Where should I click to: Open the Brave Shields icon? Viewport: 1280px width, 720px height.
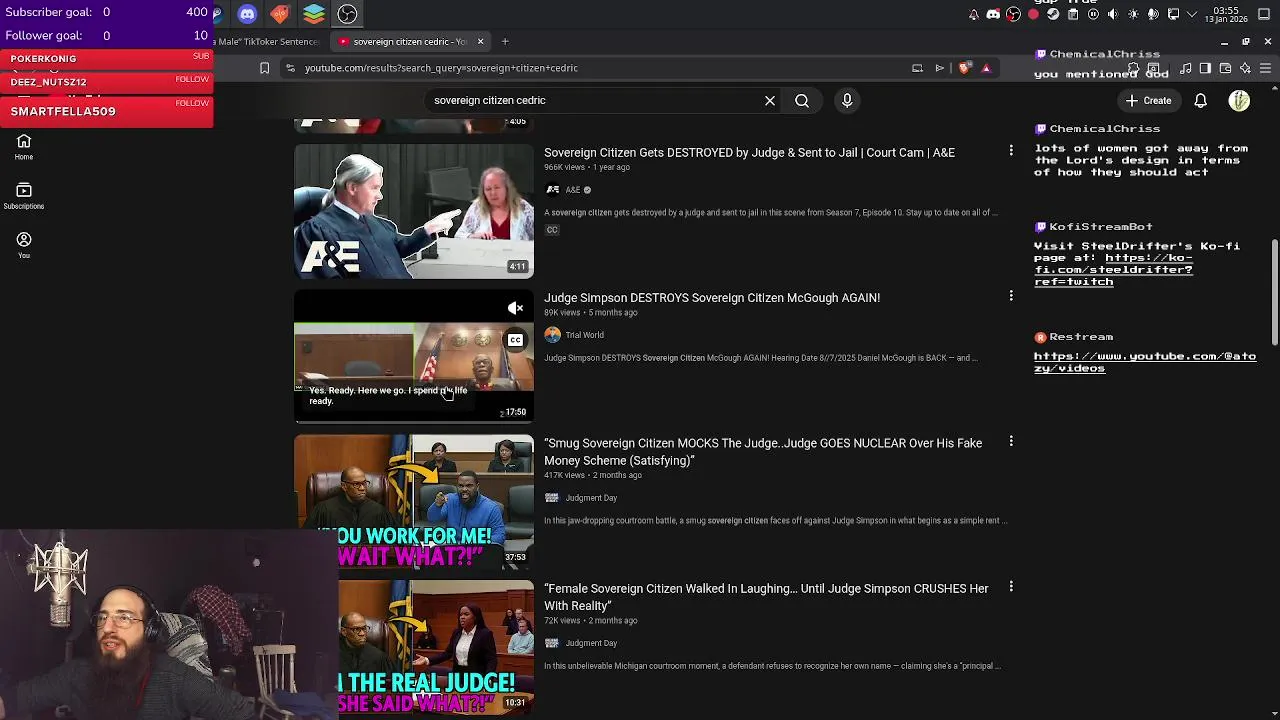(964, 68)
